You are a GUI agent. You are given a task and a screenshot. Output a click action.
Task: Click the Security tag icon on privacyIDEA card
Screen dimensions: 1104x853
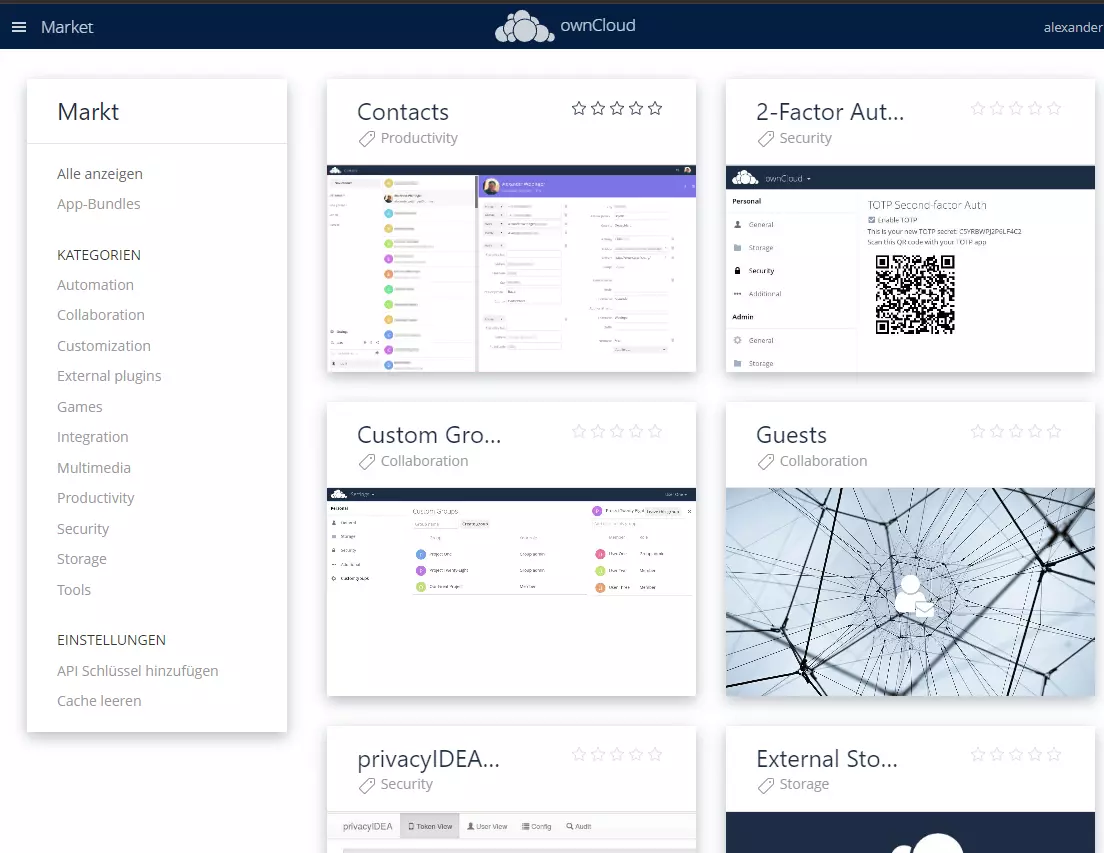[366, 785]
